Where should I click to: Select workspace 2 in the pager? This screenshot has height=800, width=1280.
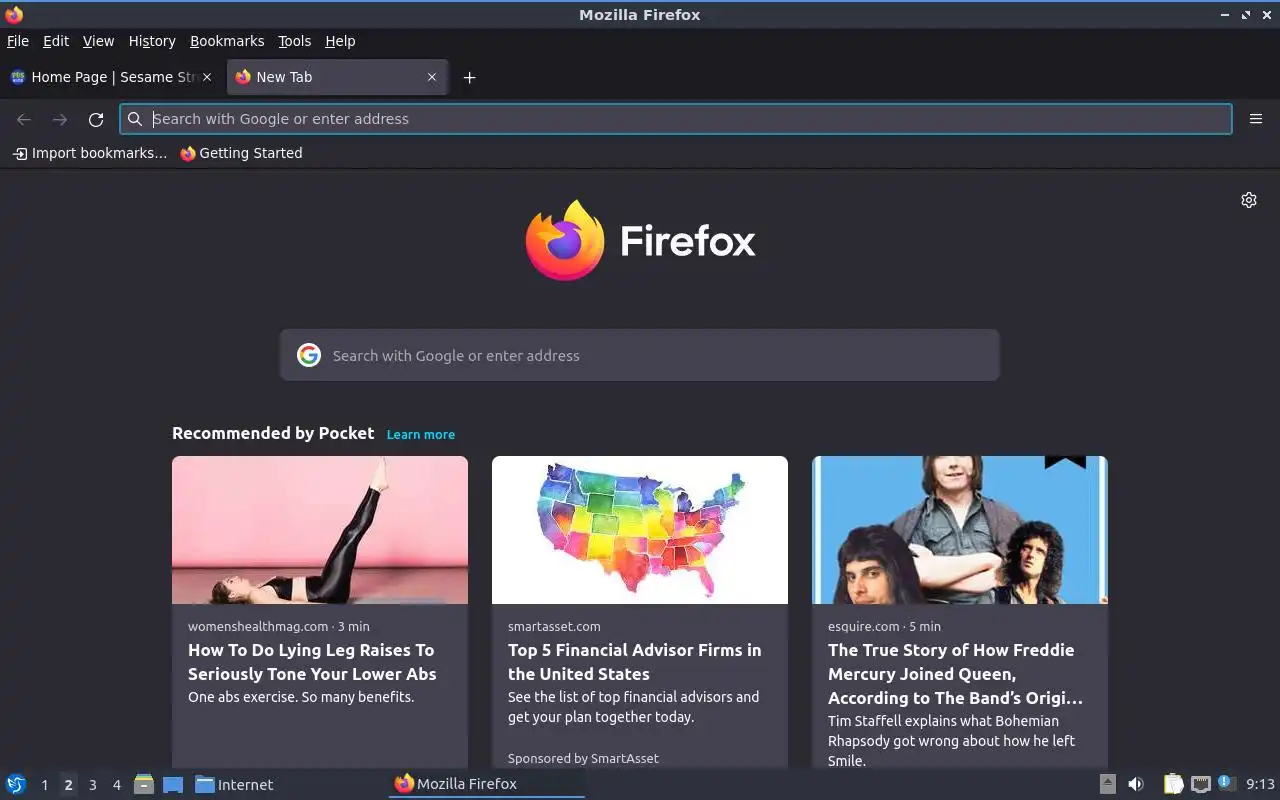coord(68,785)
